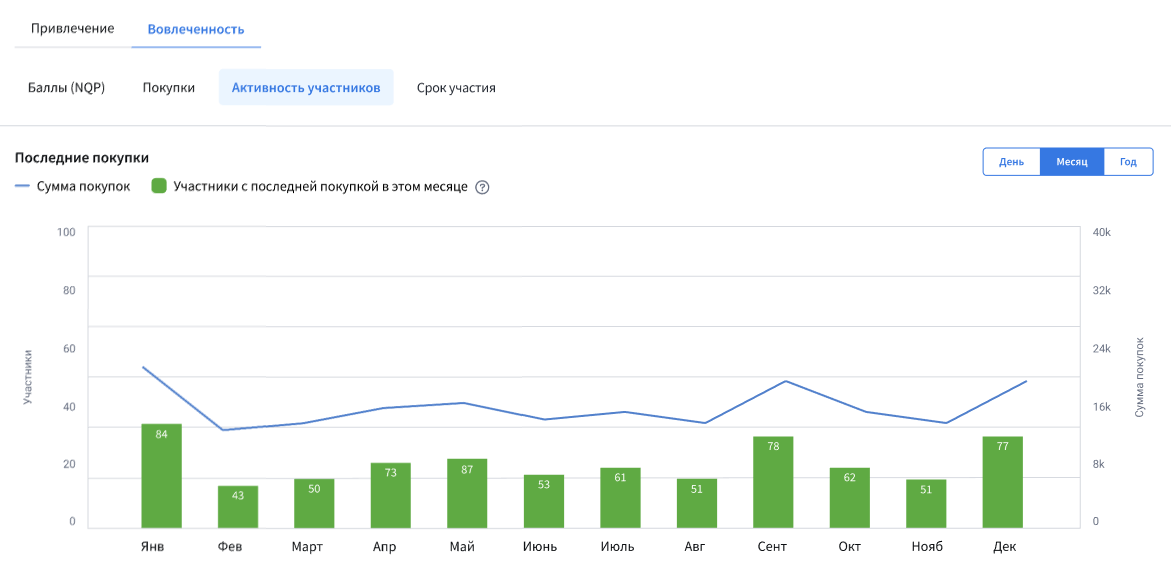This screenshot has width=1171, height=568.
Task: Toggle the Сумма покупок line legend
Action: pyautogui.click(x=73, y=186)
